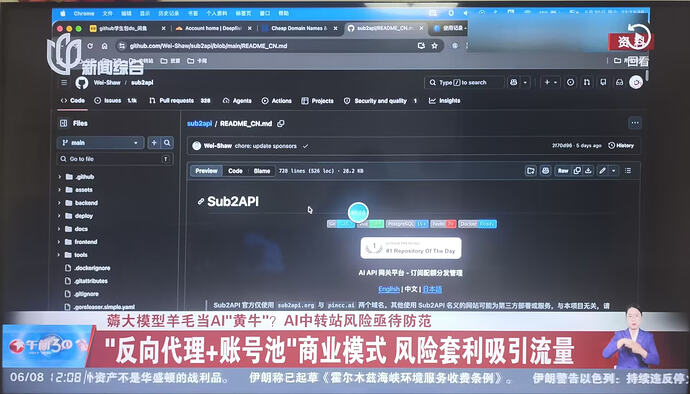Open the repositories icon in GitHub header
This screenshot has width=690, height=394.
tap(603, 82)
